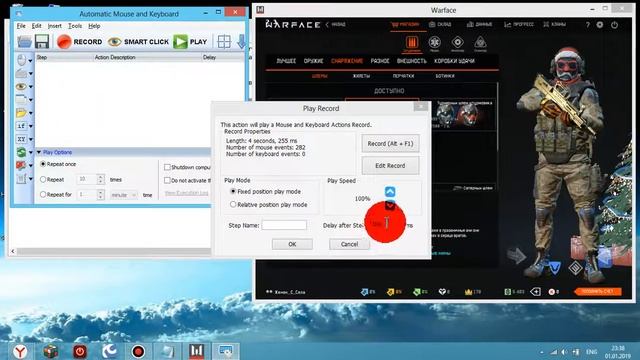
Task: Click OK in the Play Record dialog
Action: point(292,244)
